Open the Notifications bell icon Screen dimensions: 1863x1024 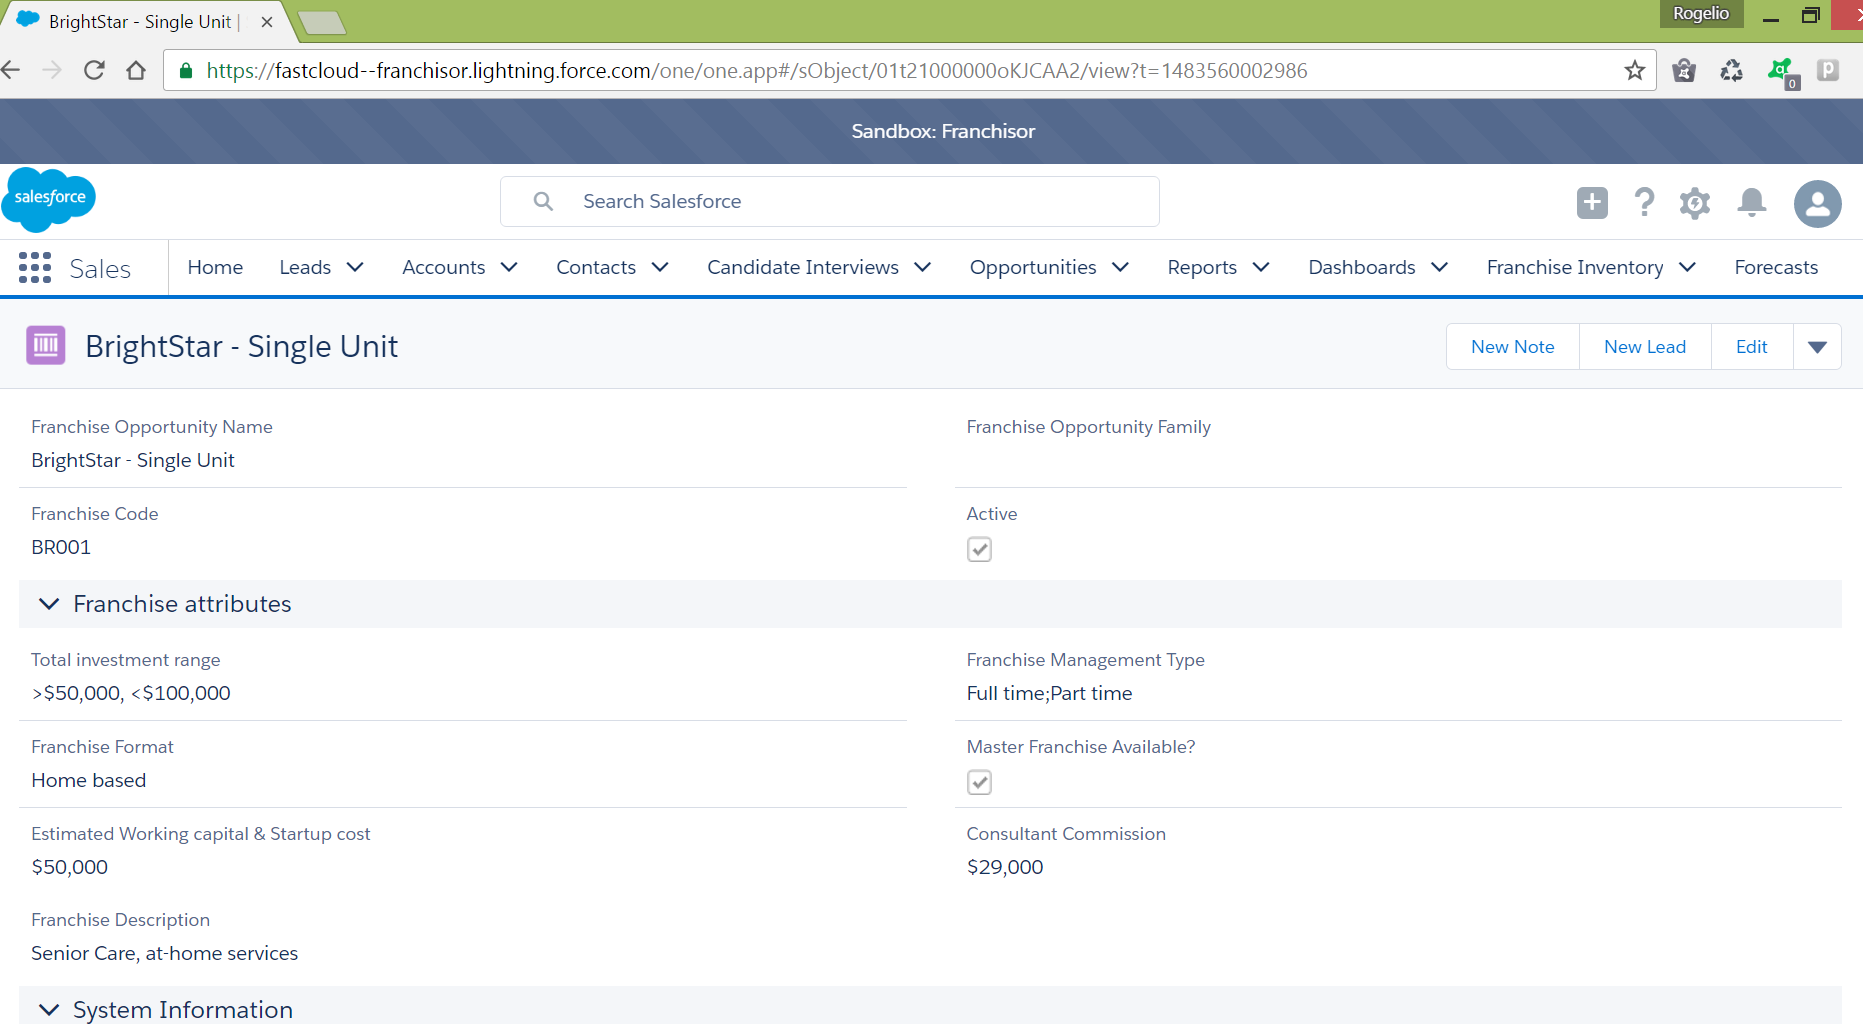point(1752,203)
